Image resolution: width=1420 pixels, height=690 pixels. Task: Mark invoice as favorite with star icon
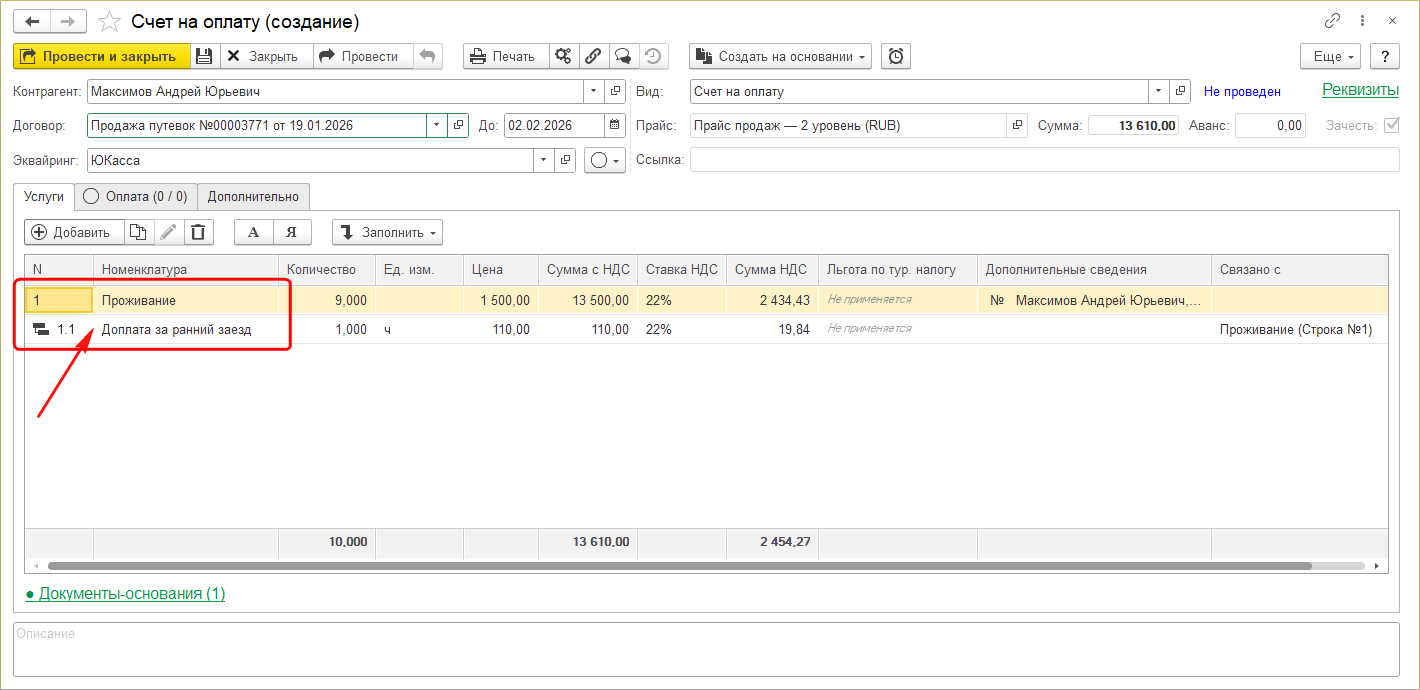110,22
